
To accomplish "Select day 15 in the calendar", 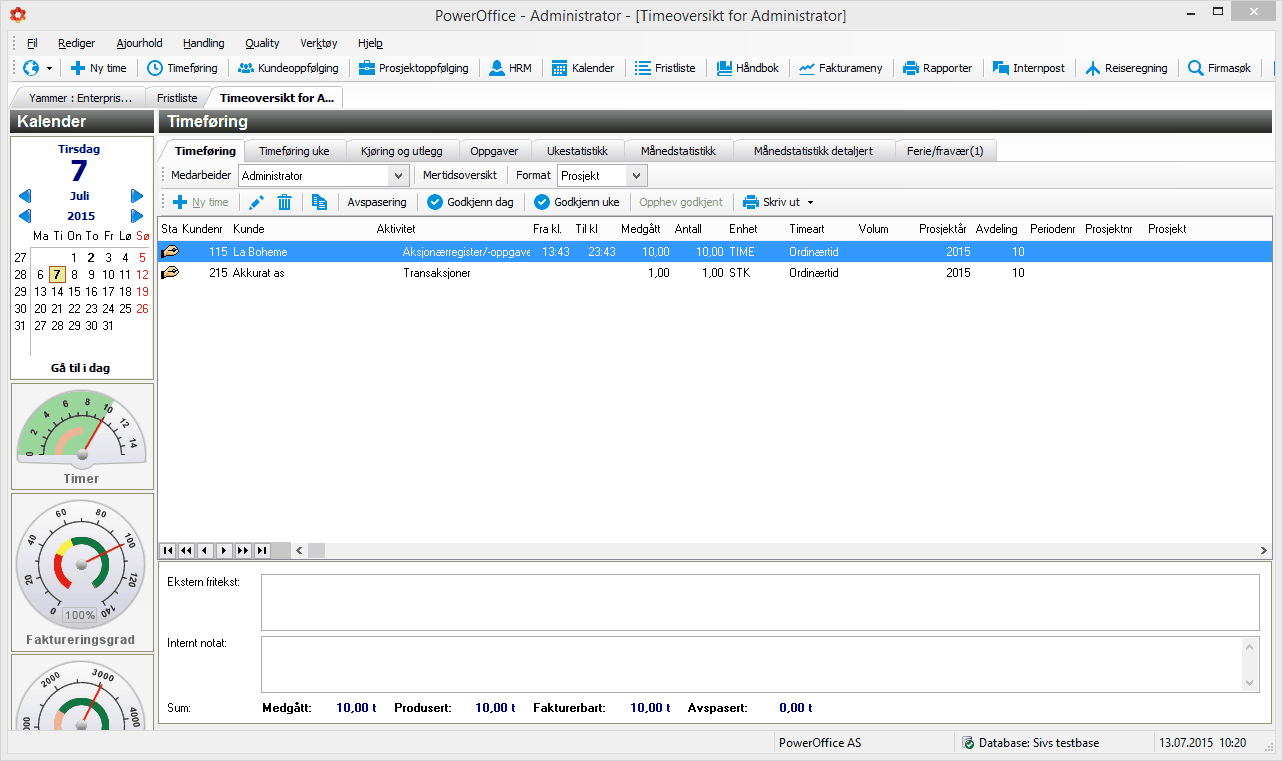I will tap(74, 291).
